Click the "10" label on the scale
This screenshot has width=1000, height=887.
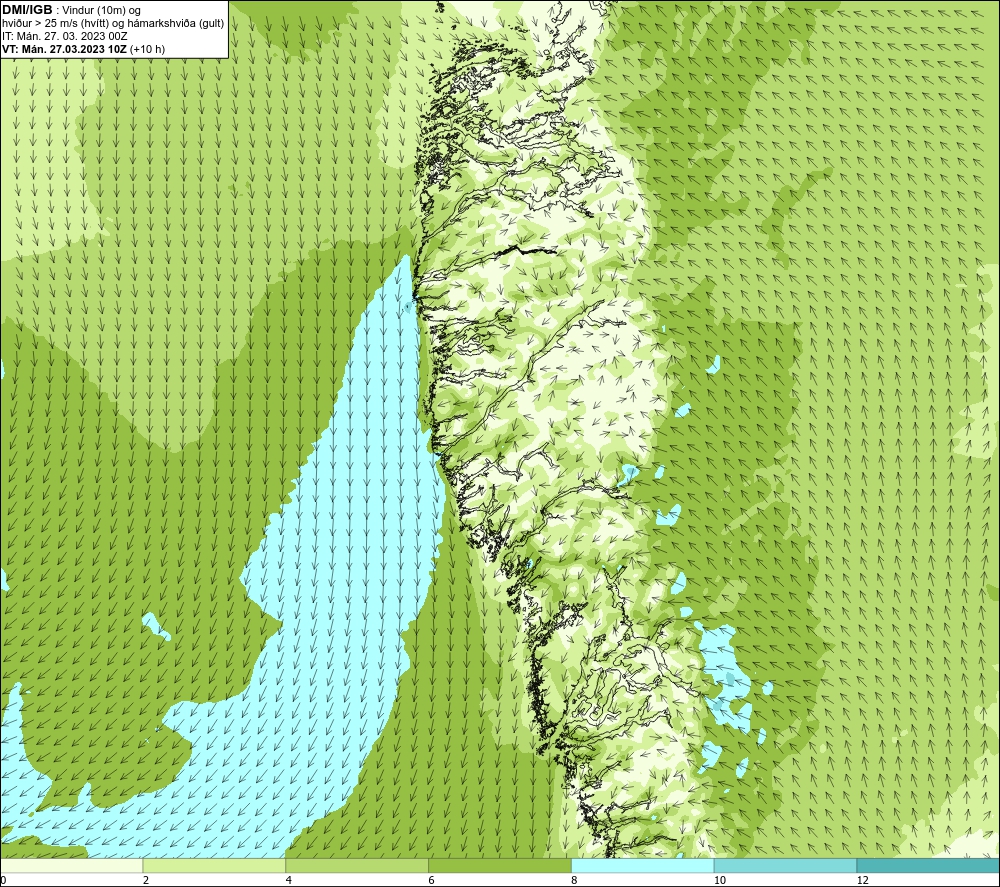[720, 880]
